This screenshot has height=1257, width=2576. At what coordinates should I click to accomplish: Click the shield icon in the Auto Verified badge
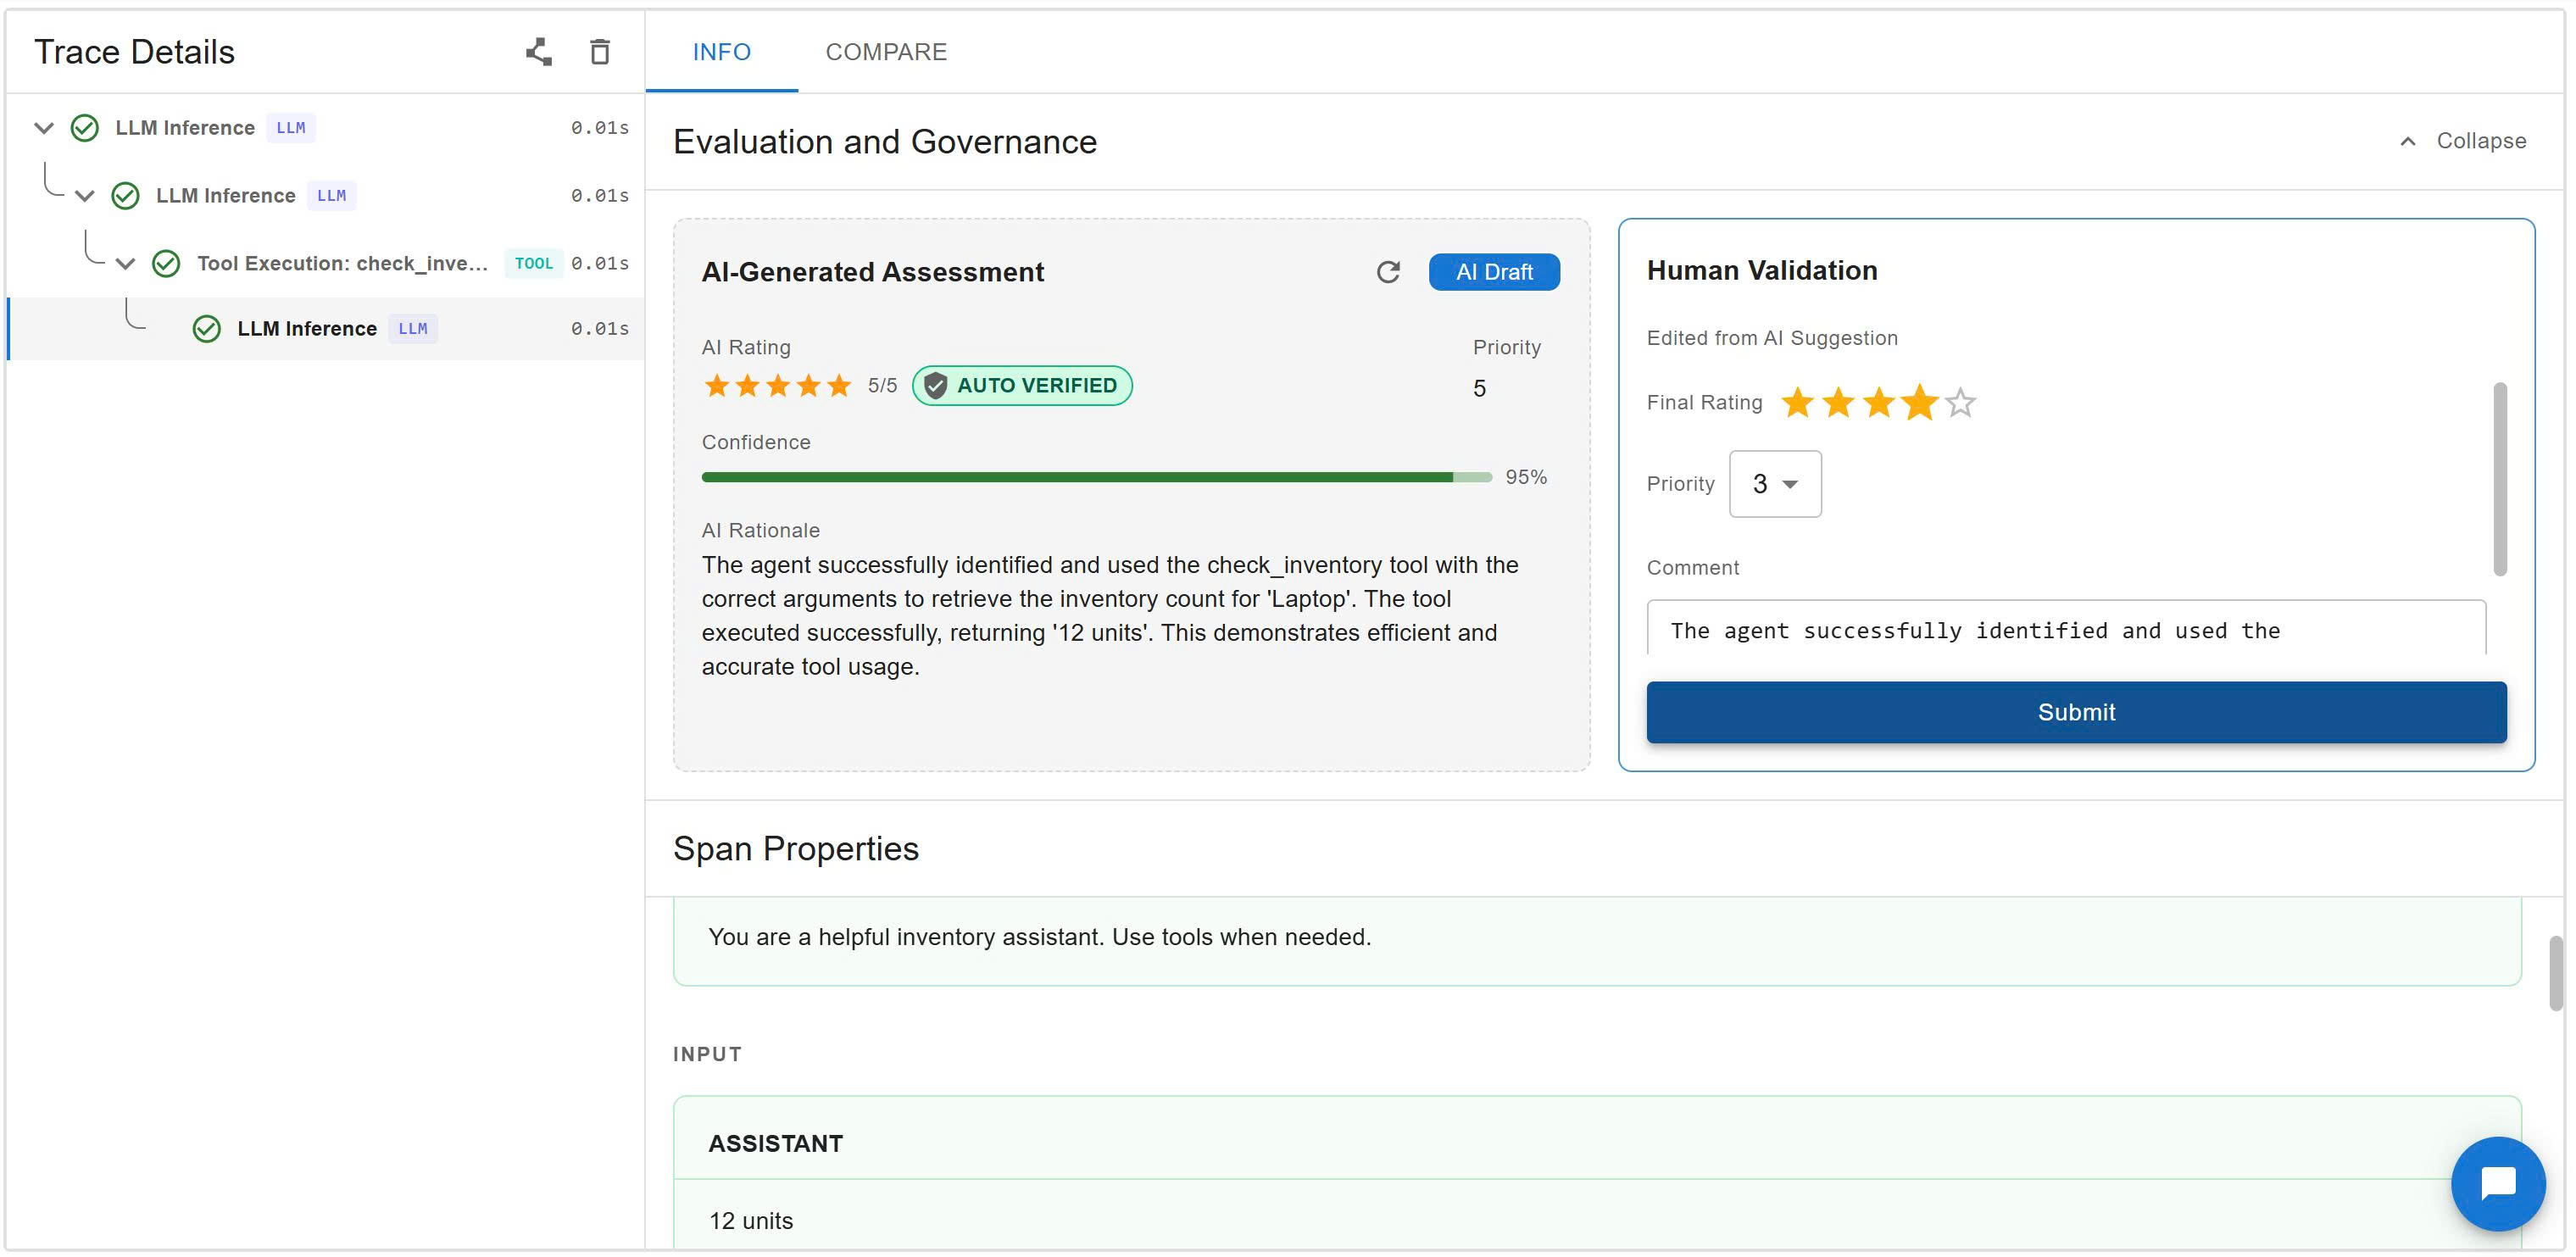[x=936, y=386]
